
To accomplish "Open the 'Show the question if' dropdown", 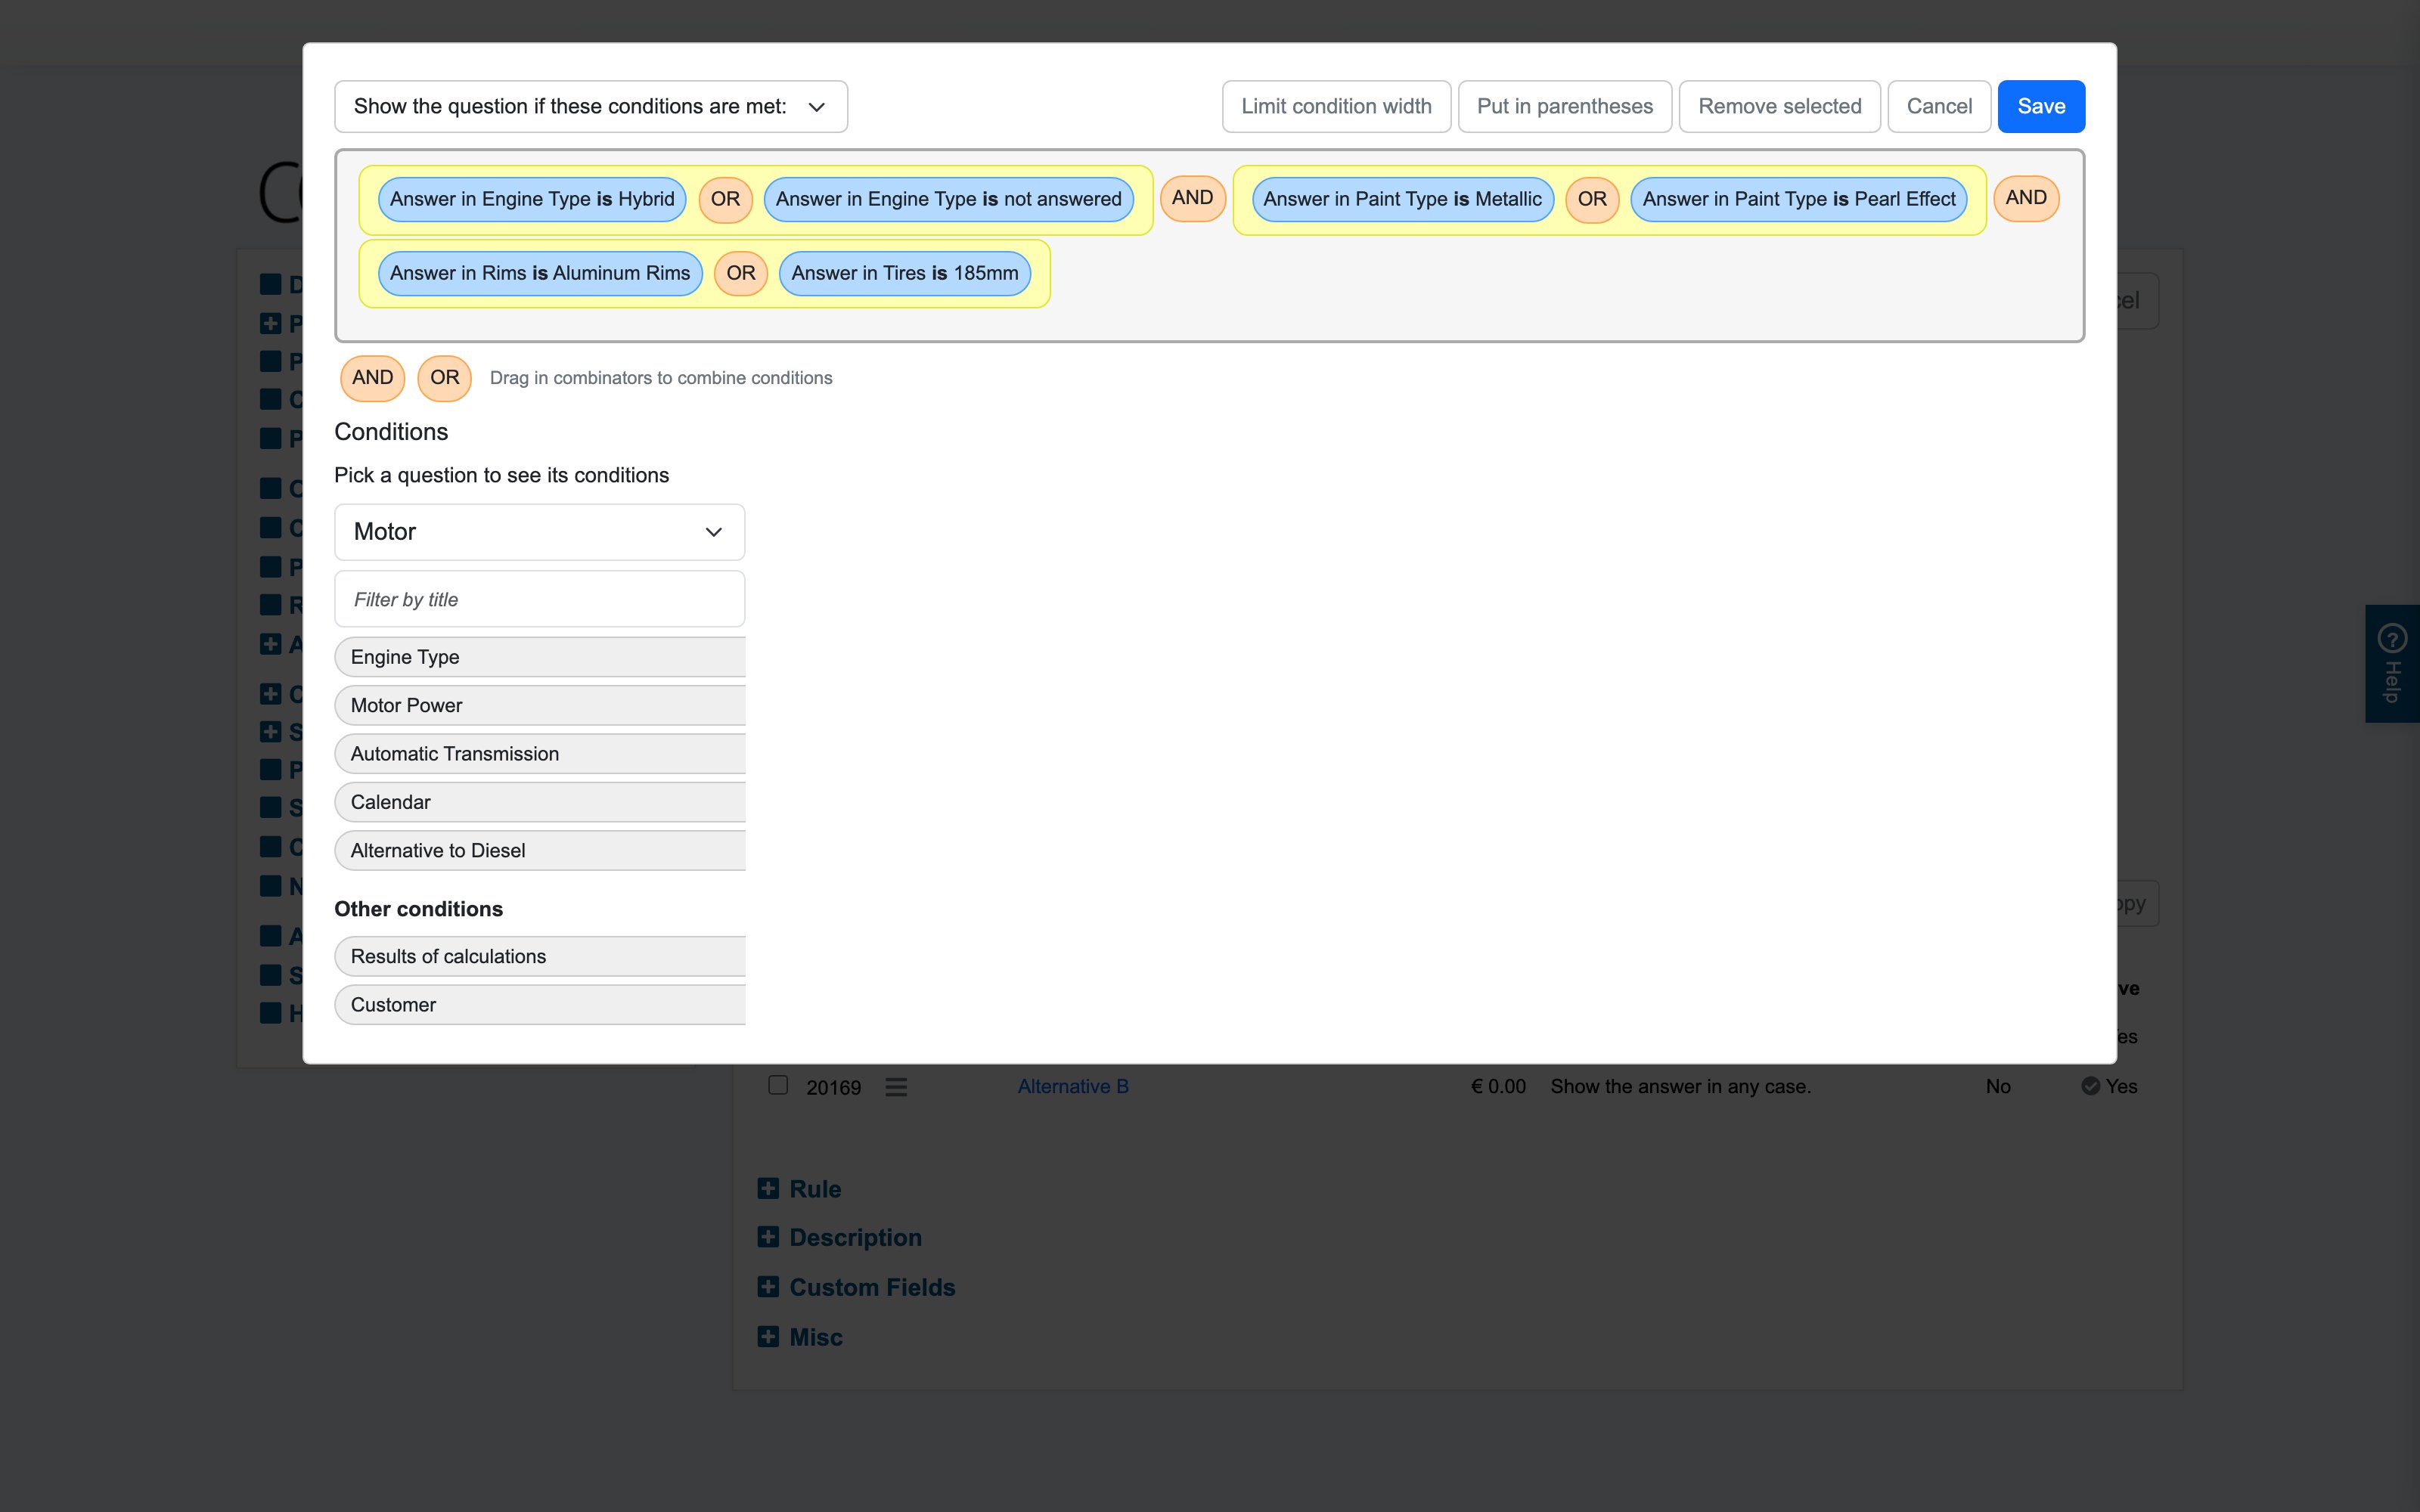I will [590, 106].
